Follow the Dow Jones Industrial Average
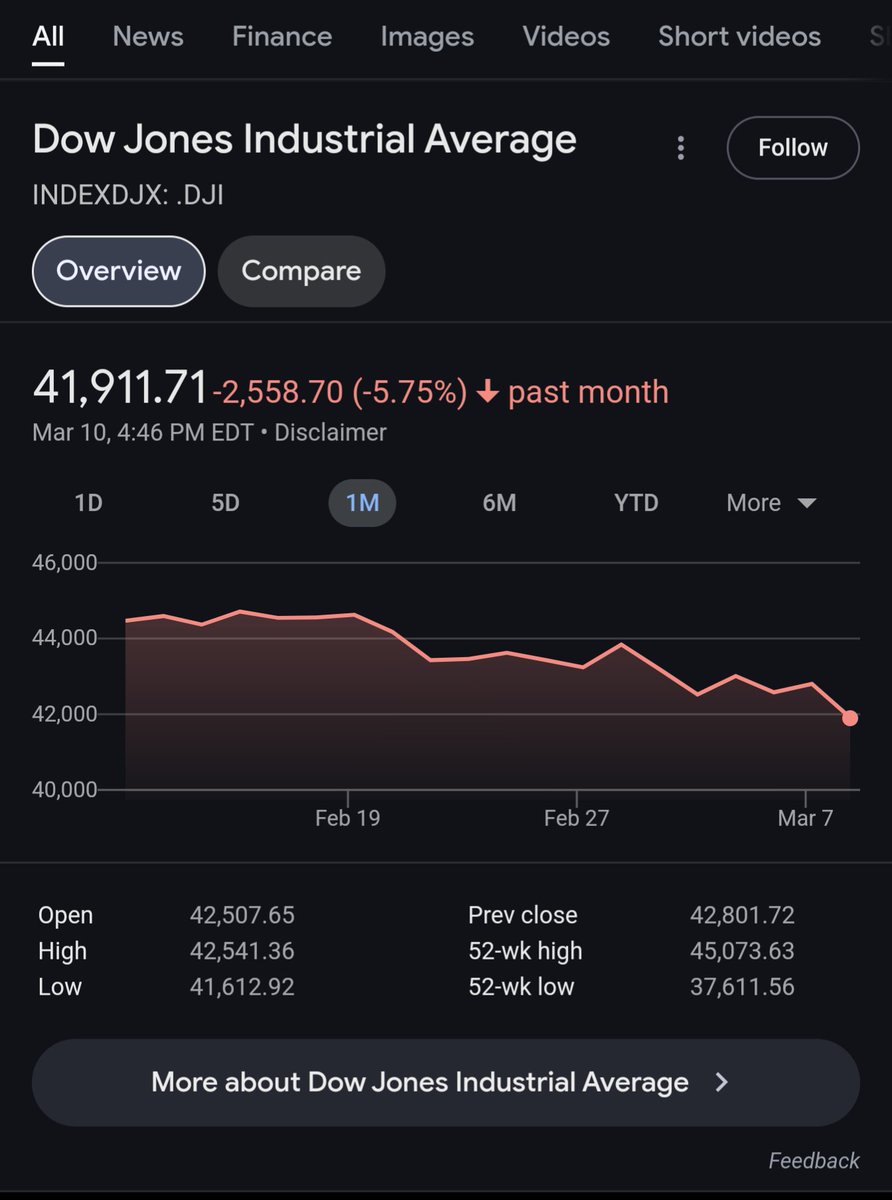 (793, 148)
